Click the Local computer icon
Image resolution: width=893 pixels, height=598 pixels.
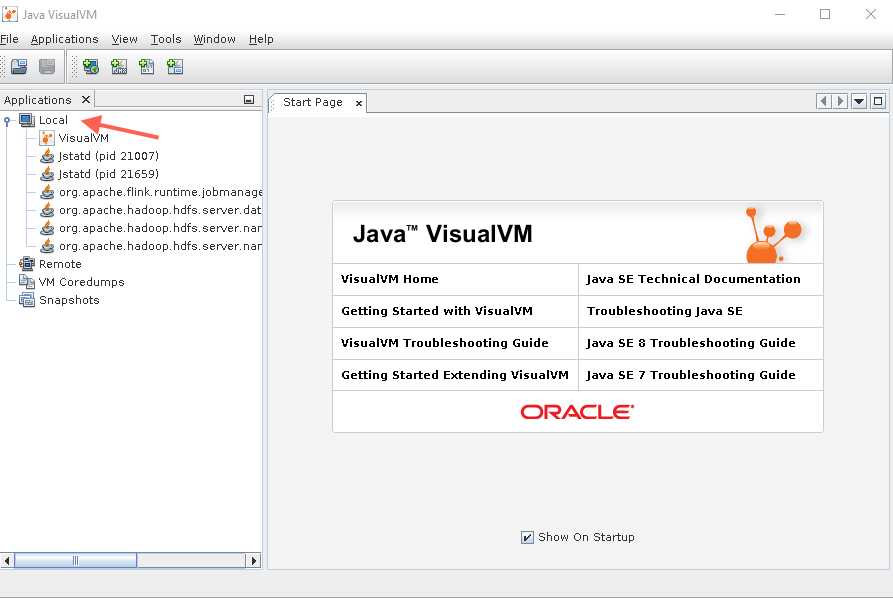(27, 120)
